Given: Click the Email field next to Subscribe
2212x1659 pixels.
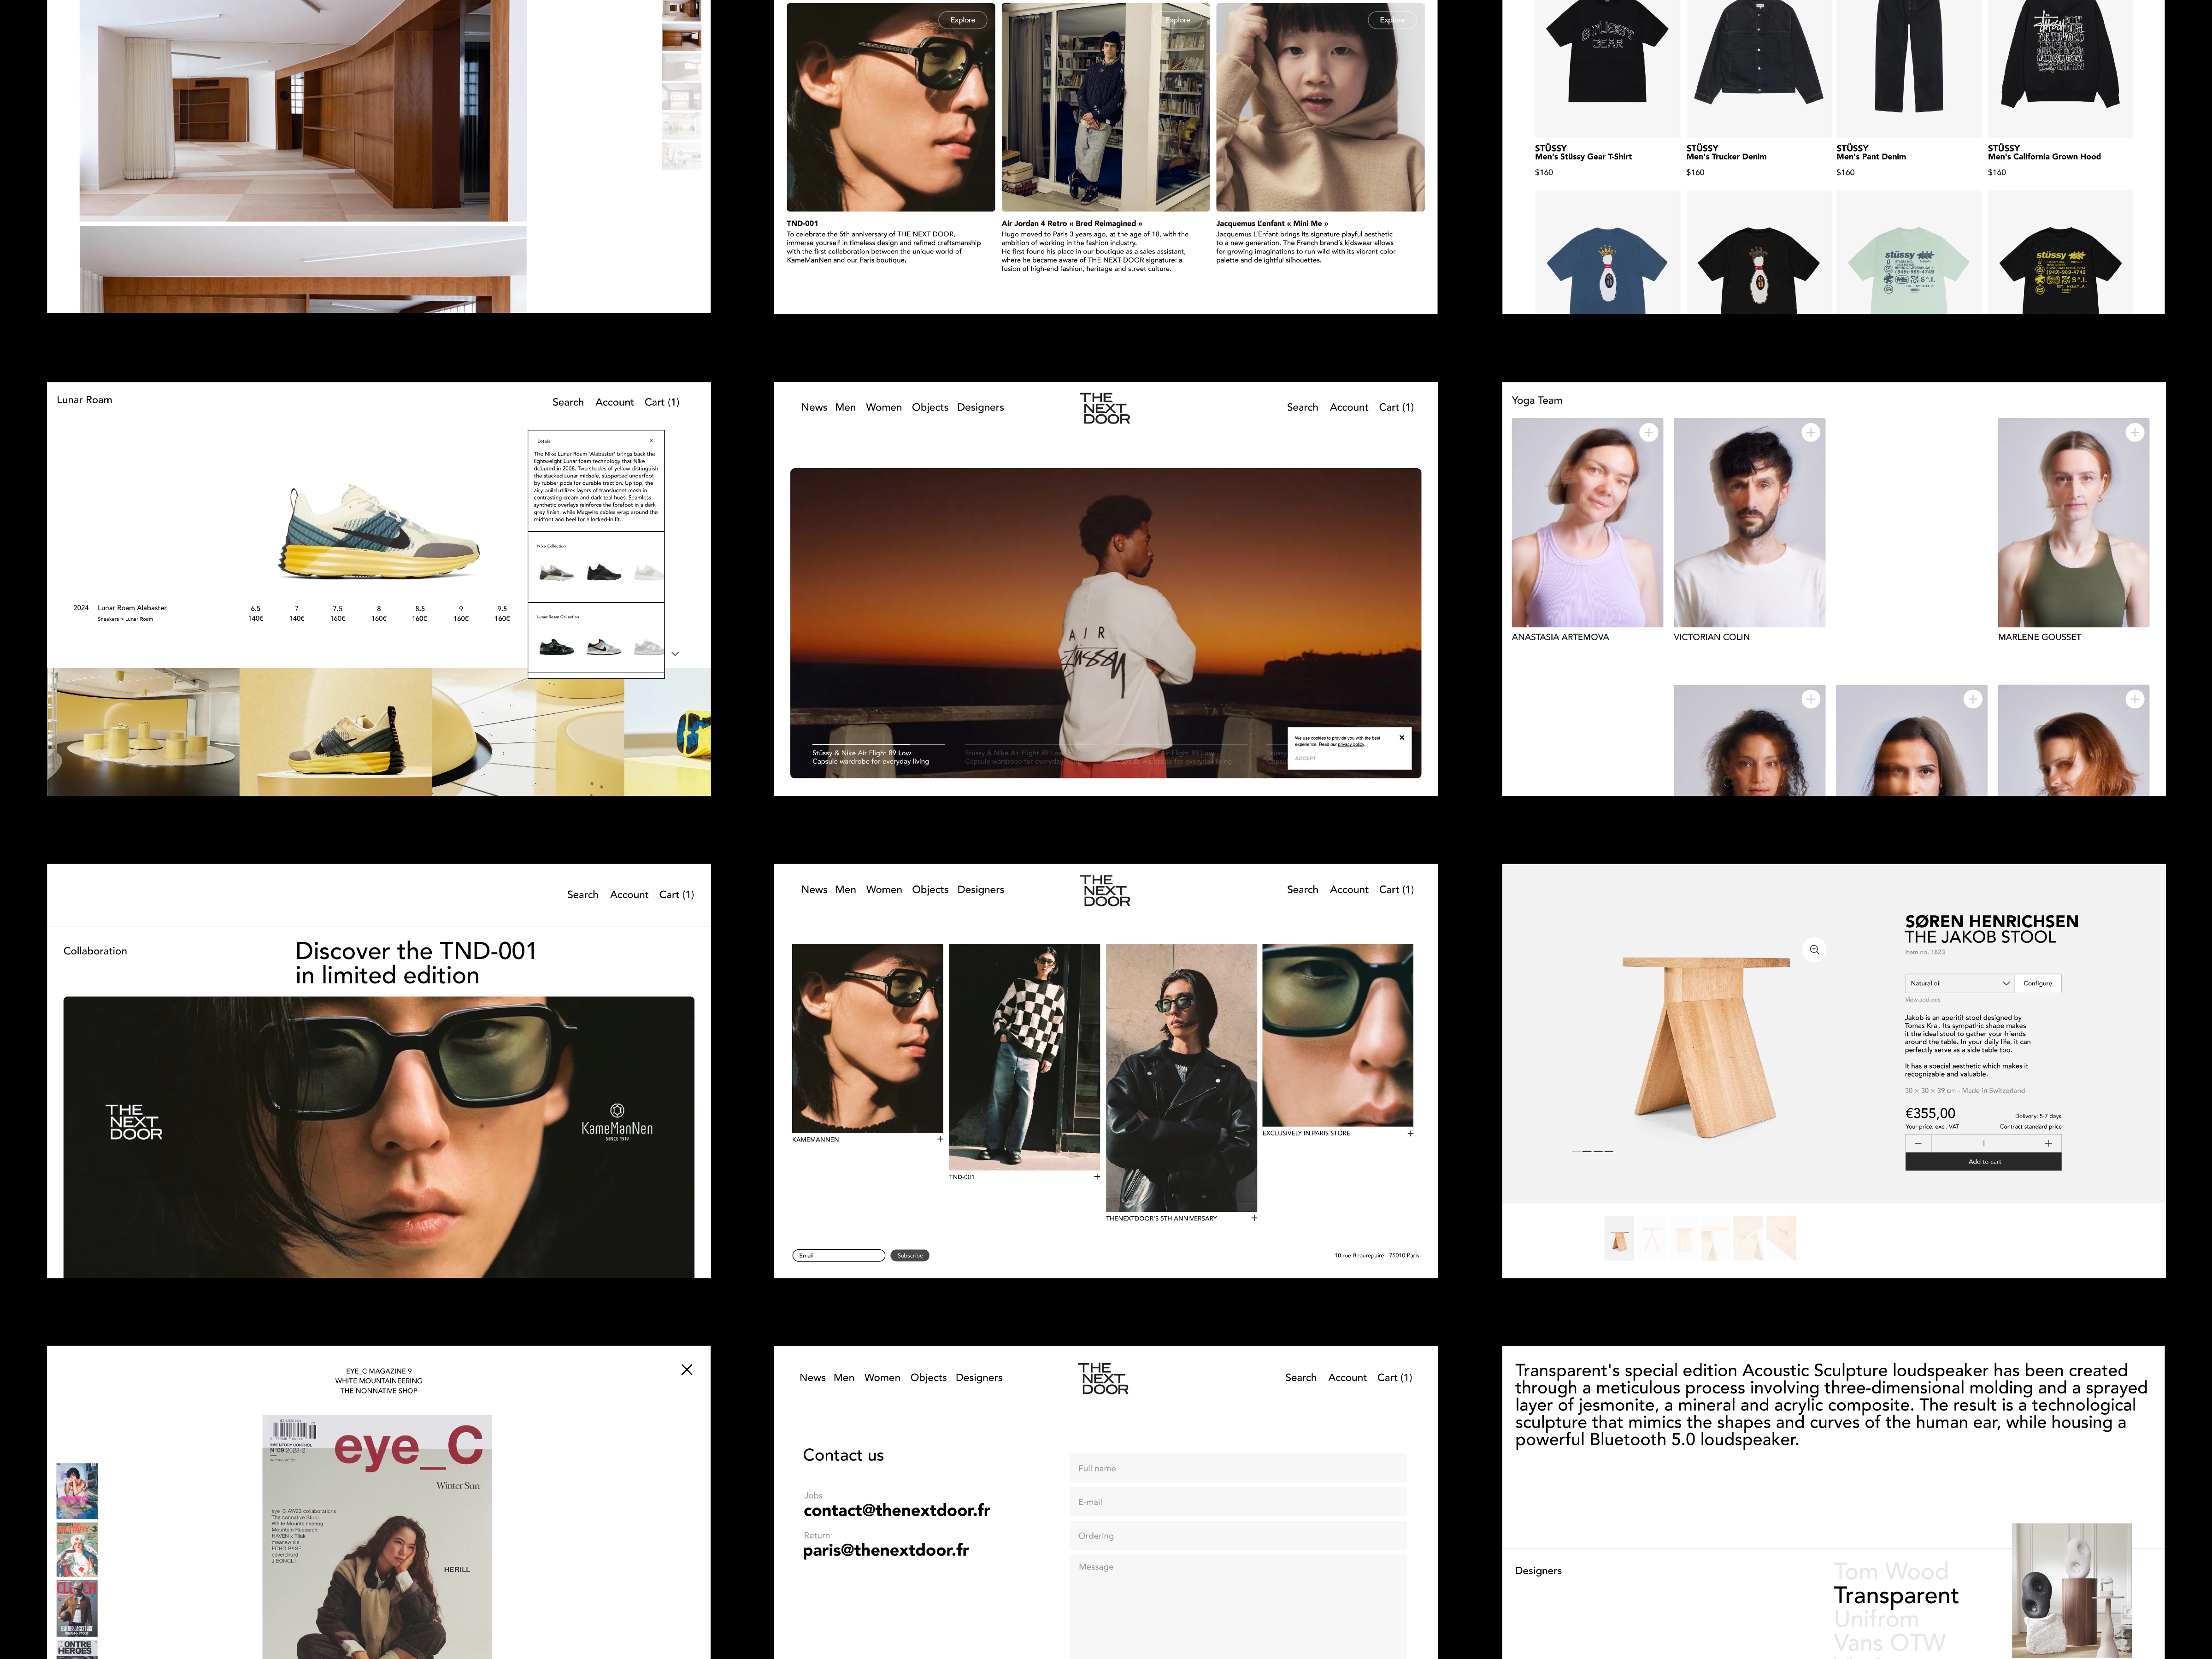Looking at the screenshot, I should point(839,1255).
